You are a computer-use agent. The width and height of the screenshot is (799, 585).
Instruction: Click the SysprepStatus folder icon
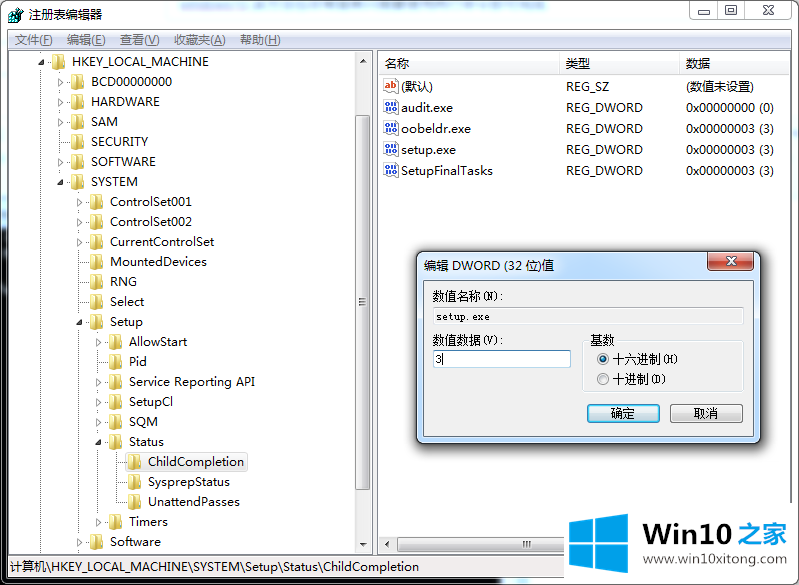pos(134,482)
